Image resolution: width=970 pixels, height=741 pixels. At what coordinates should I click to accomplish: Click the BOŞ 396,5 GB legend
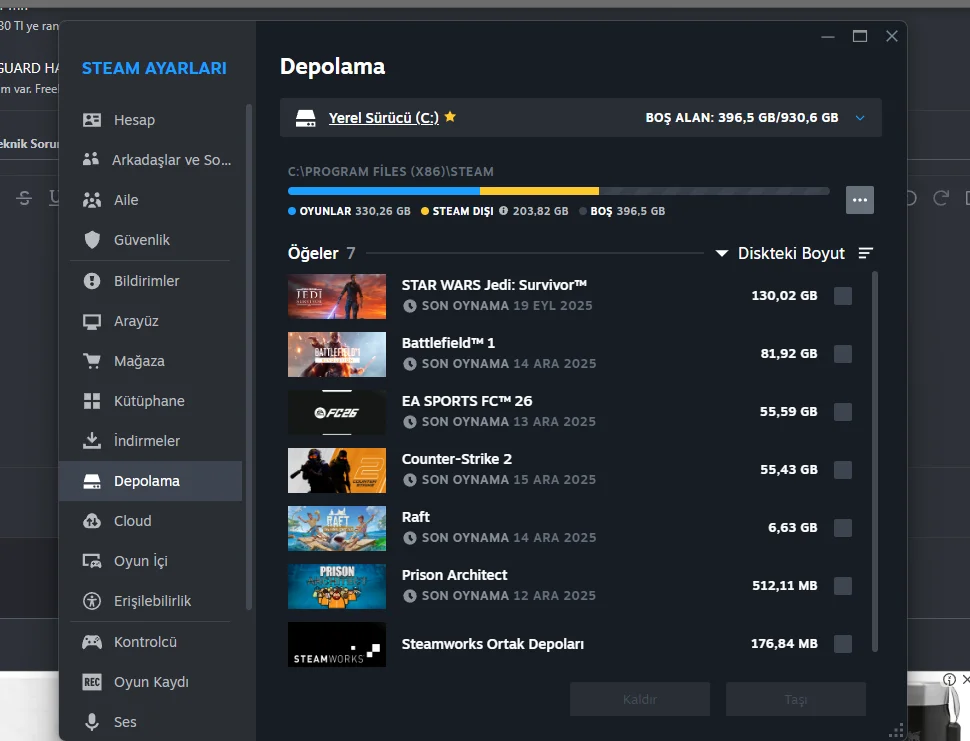622,211
